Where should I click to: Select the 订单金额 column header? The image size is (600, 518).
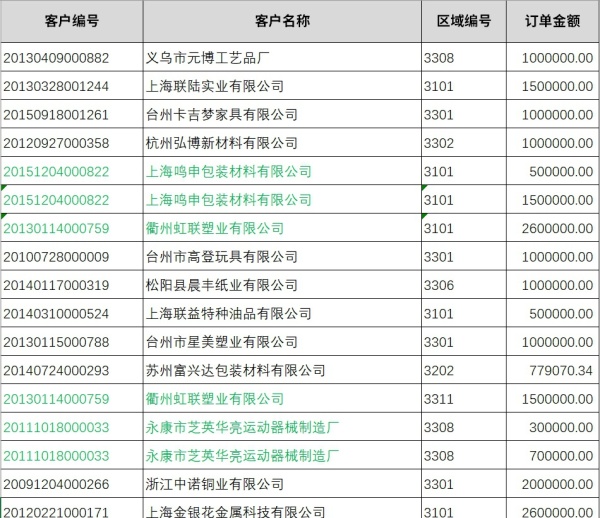tap(553, 21)
